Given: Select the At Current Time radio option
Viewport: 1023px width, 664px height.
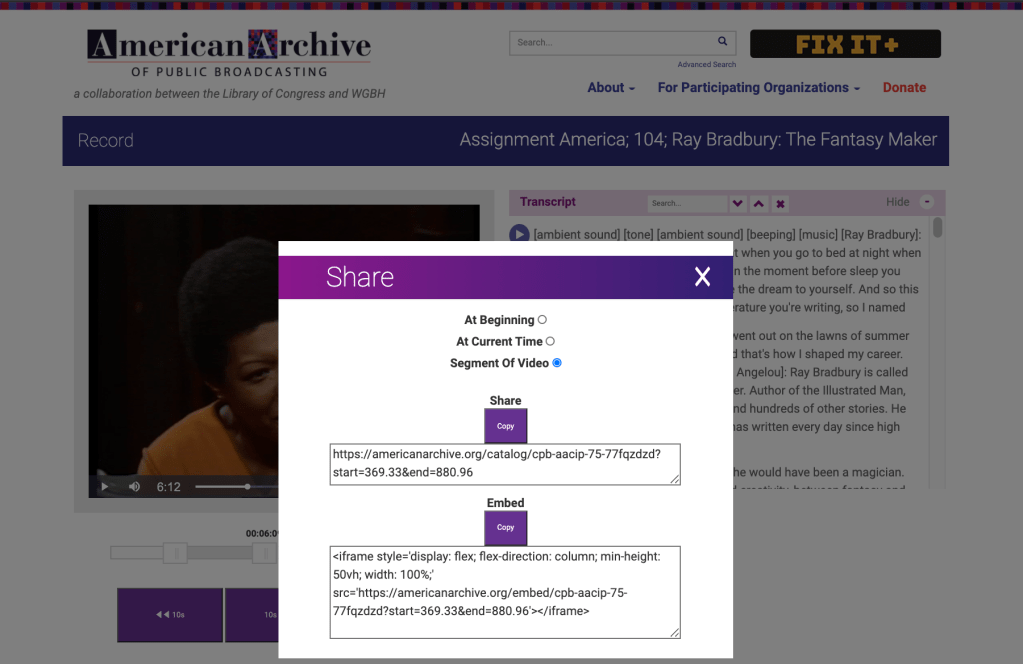Looking at the screenshot, I should click(x=550, y=341).
